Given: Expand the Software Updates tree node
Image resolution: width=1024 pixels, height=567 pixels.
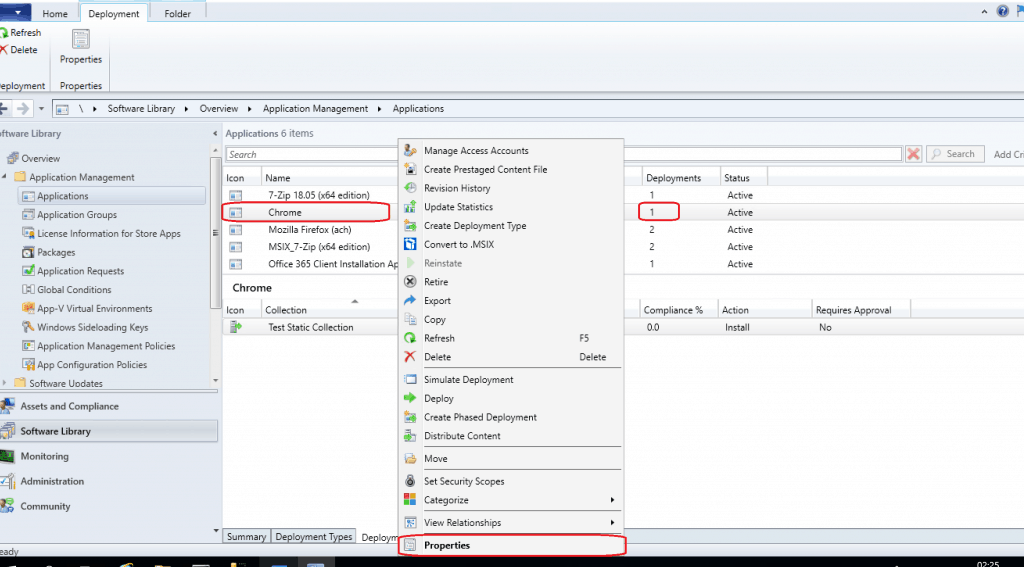Looking at the screenshot, I should coord(5,383).
